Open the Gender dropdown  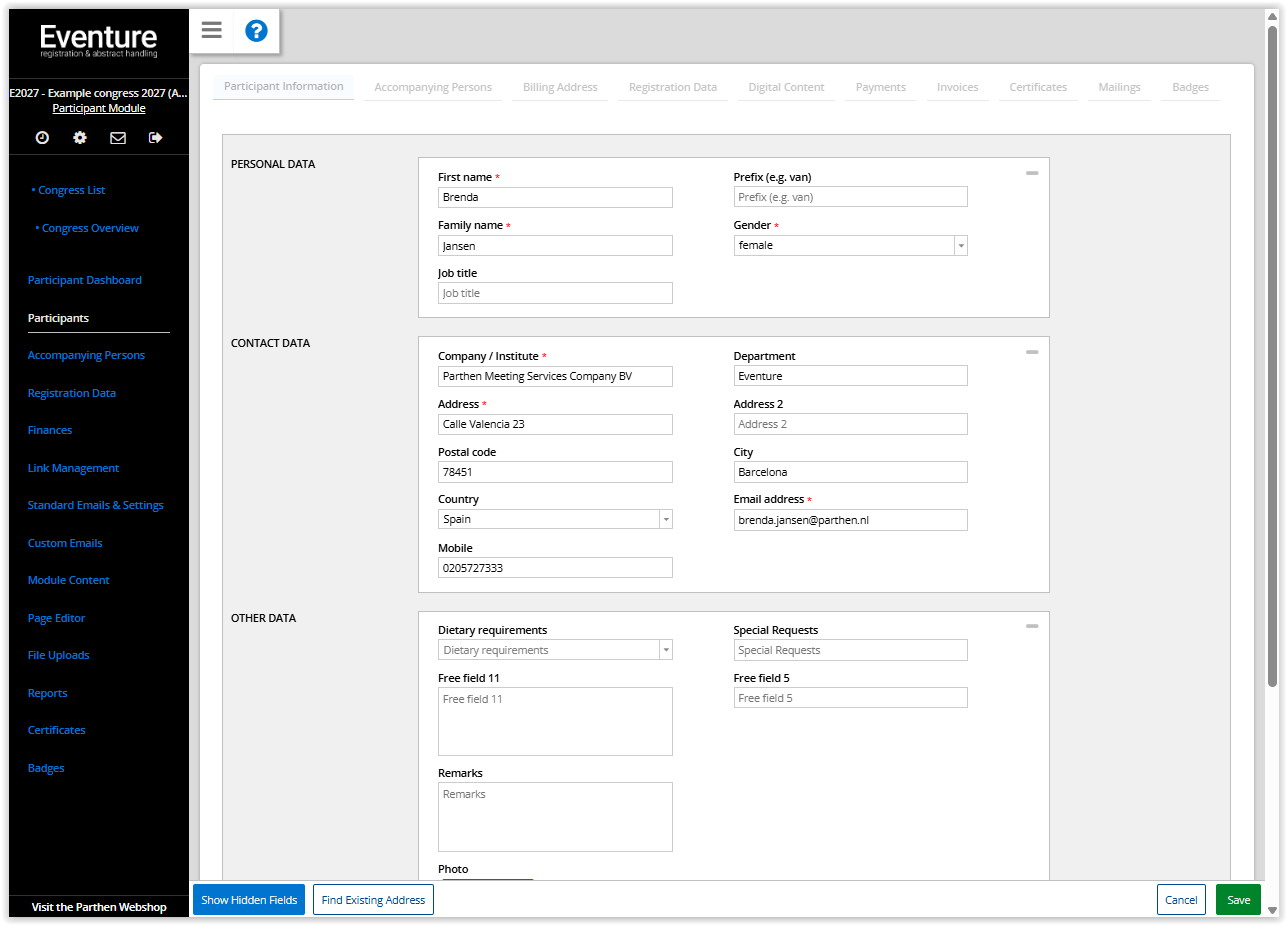coord(960,246)
